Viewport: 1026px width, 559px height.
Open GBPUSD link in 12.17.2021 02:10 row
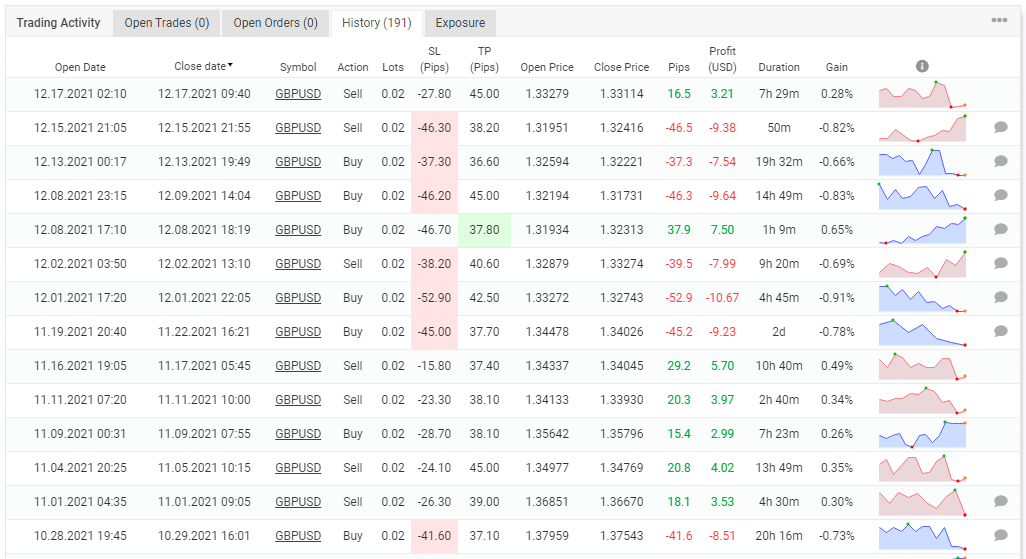(298, 94)
